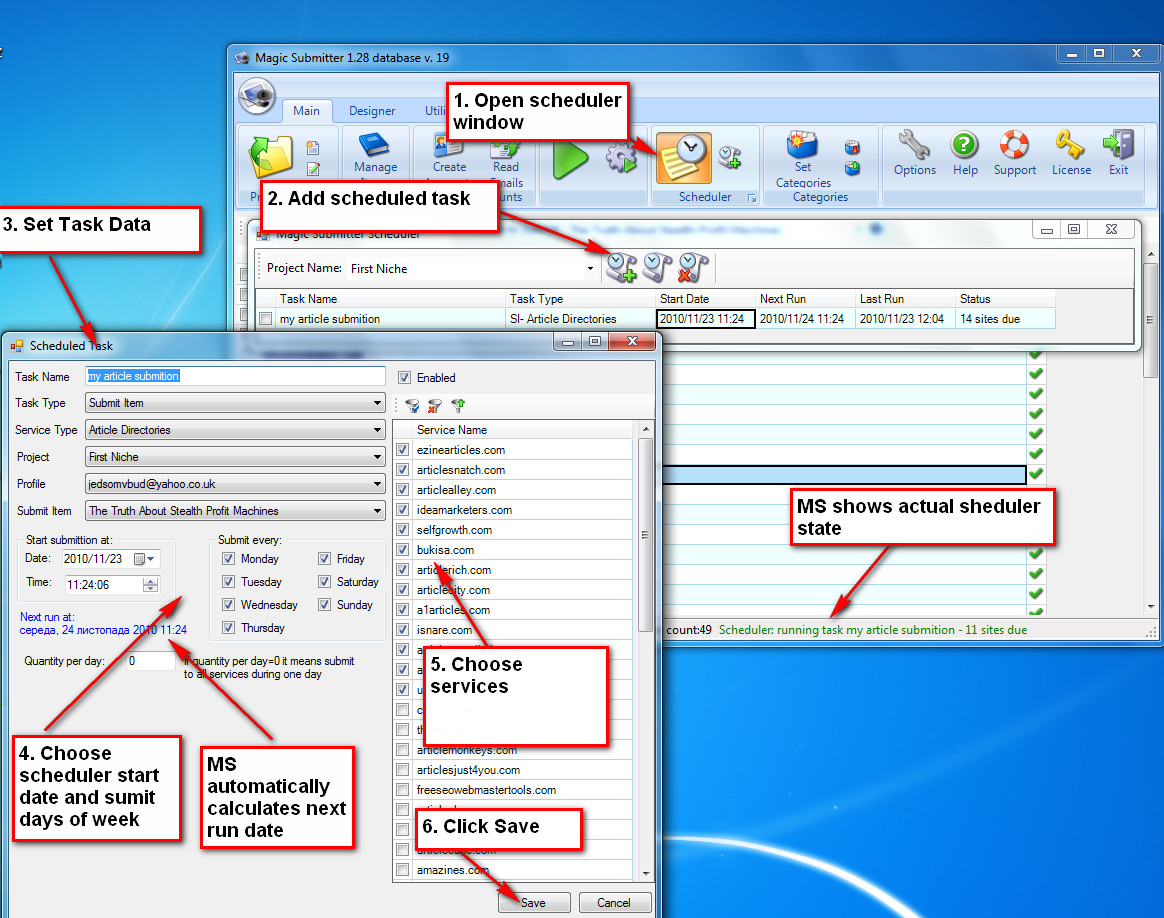The height and width of the screenshot is (918, 1164).
Task: Check freeseowebmastertools.com service
Action: tap(402, 790)
